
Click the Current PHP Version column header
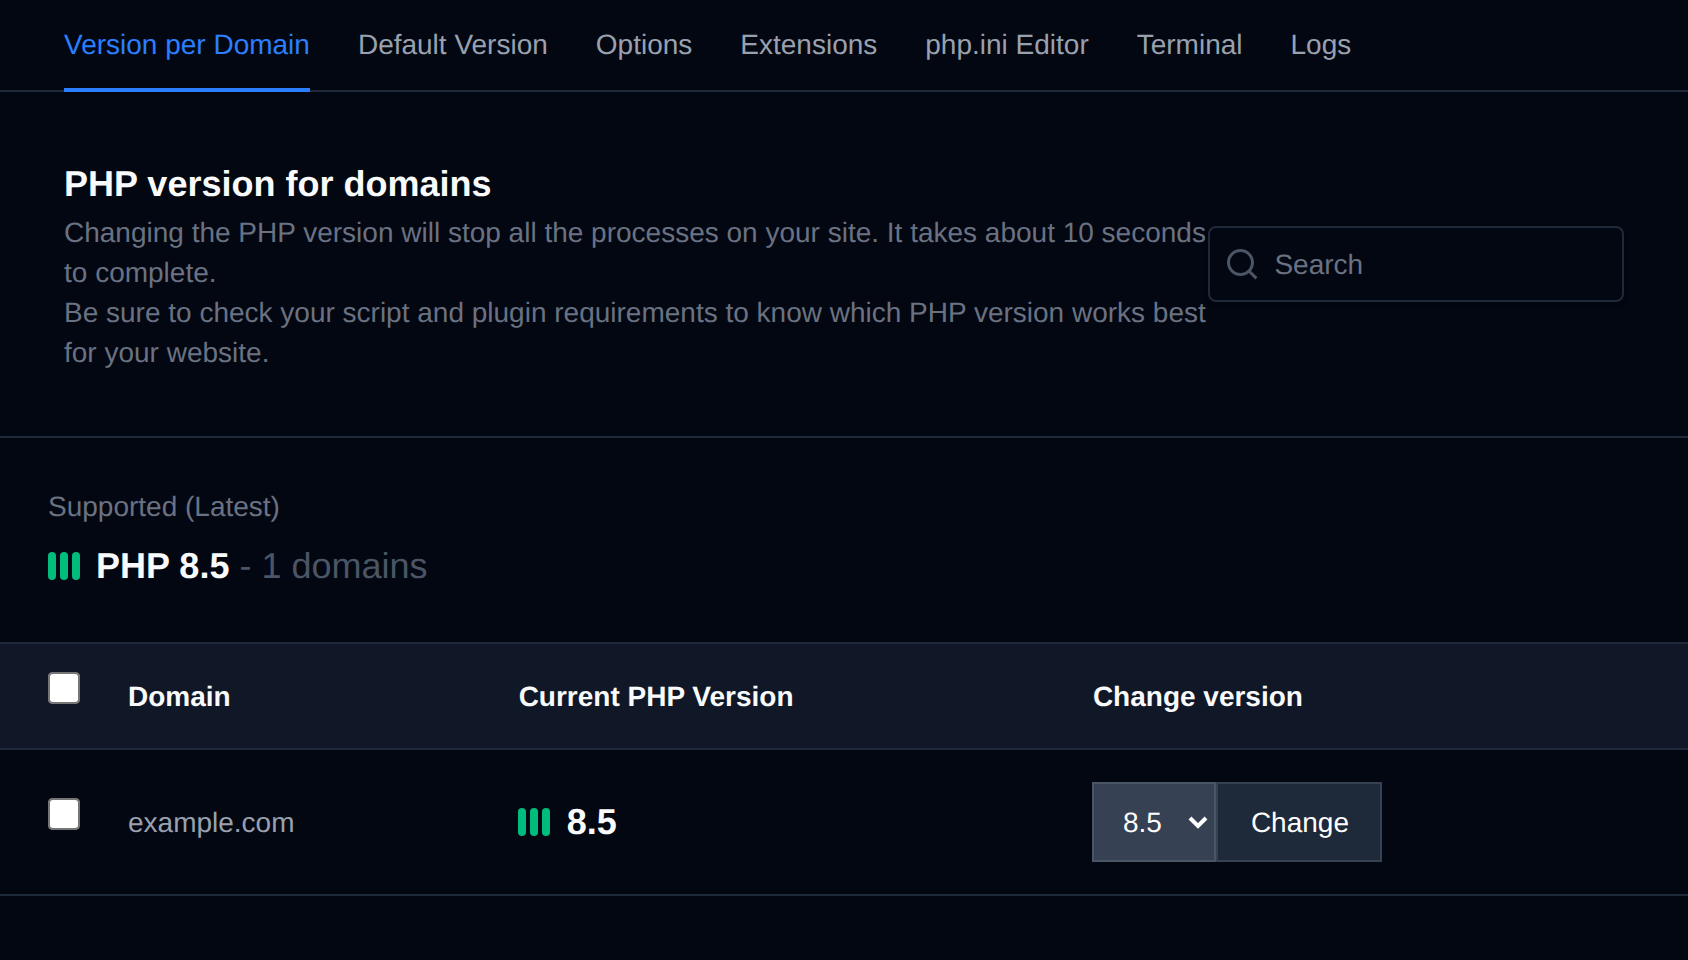656,696
